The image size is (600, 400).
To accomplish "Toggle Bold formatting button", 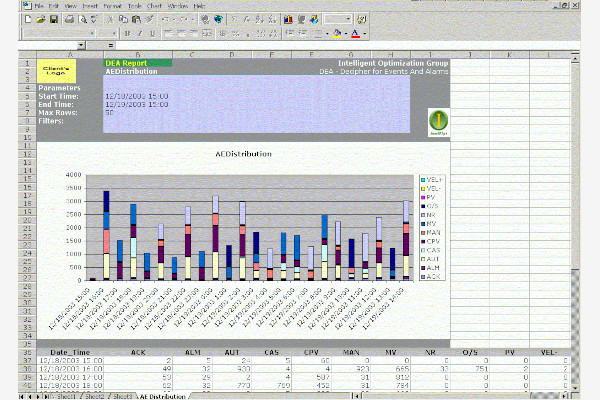I will click(127, 33).
